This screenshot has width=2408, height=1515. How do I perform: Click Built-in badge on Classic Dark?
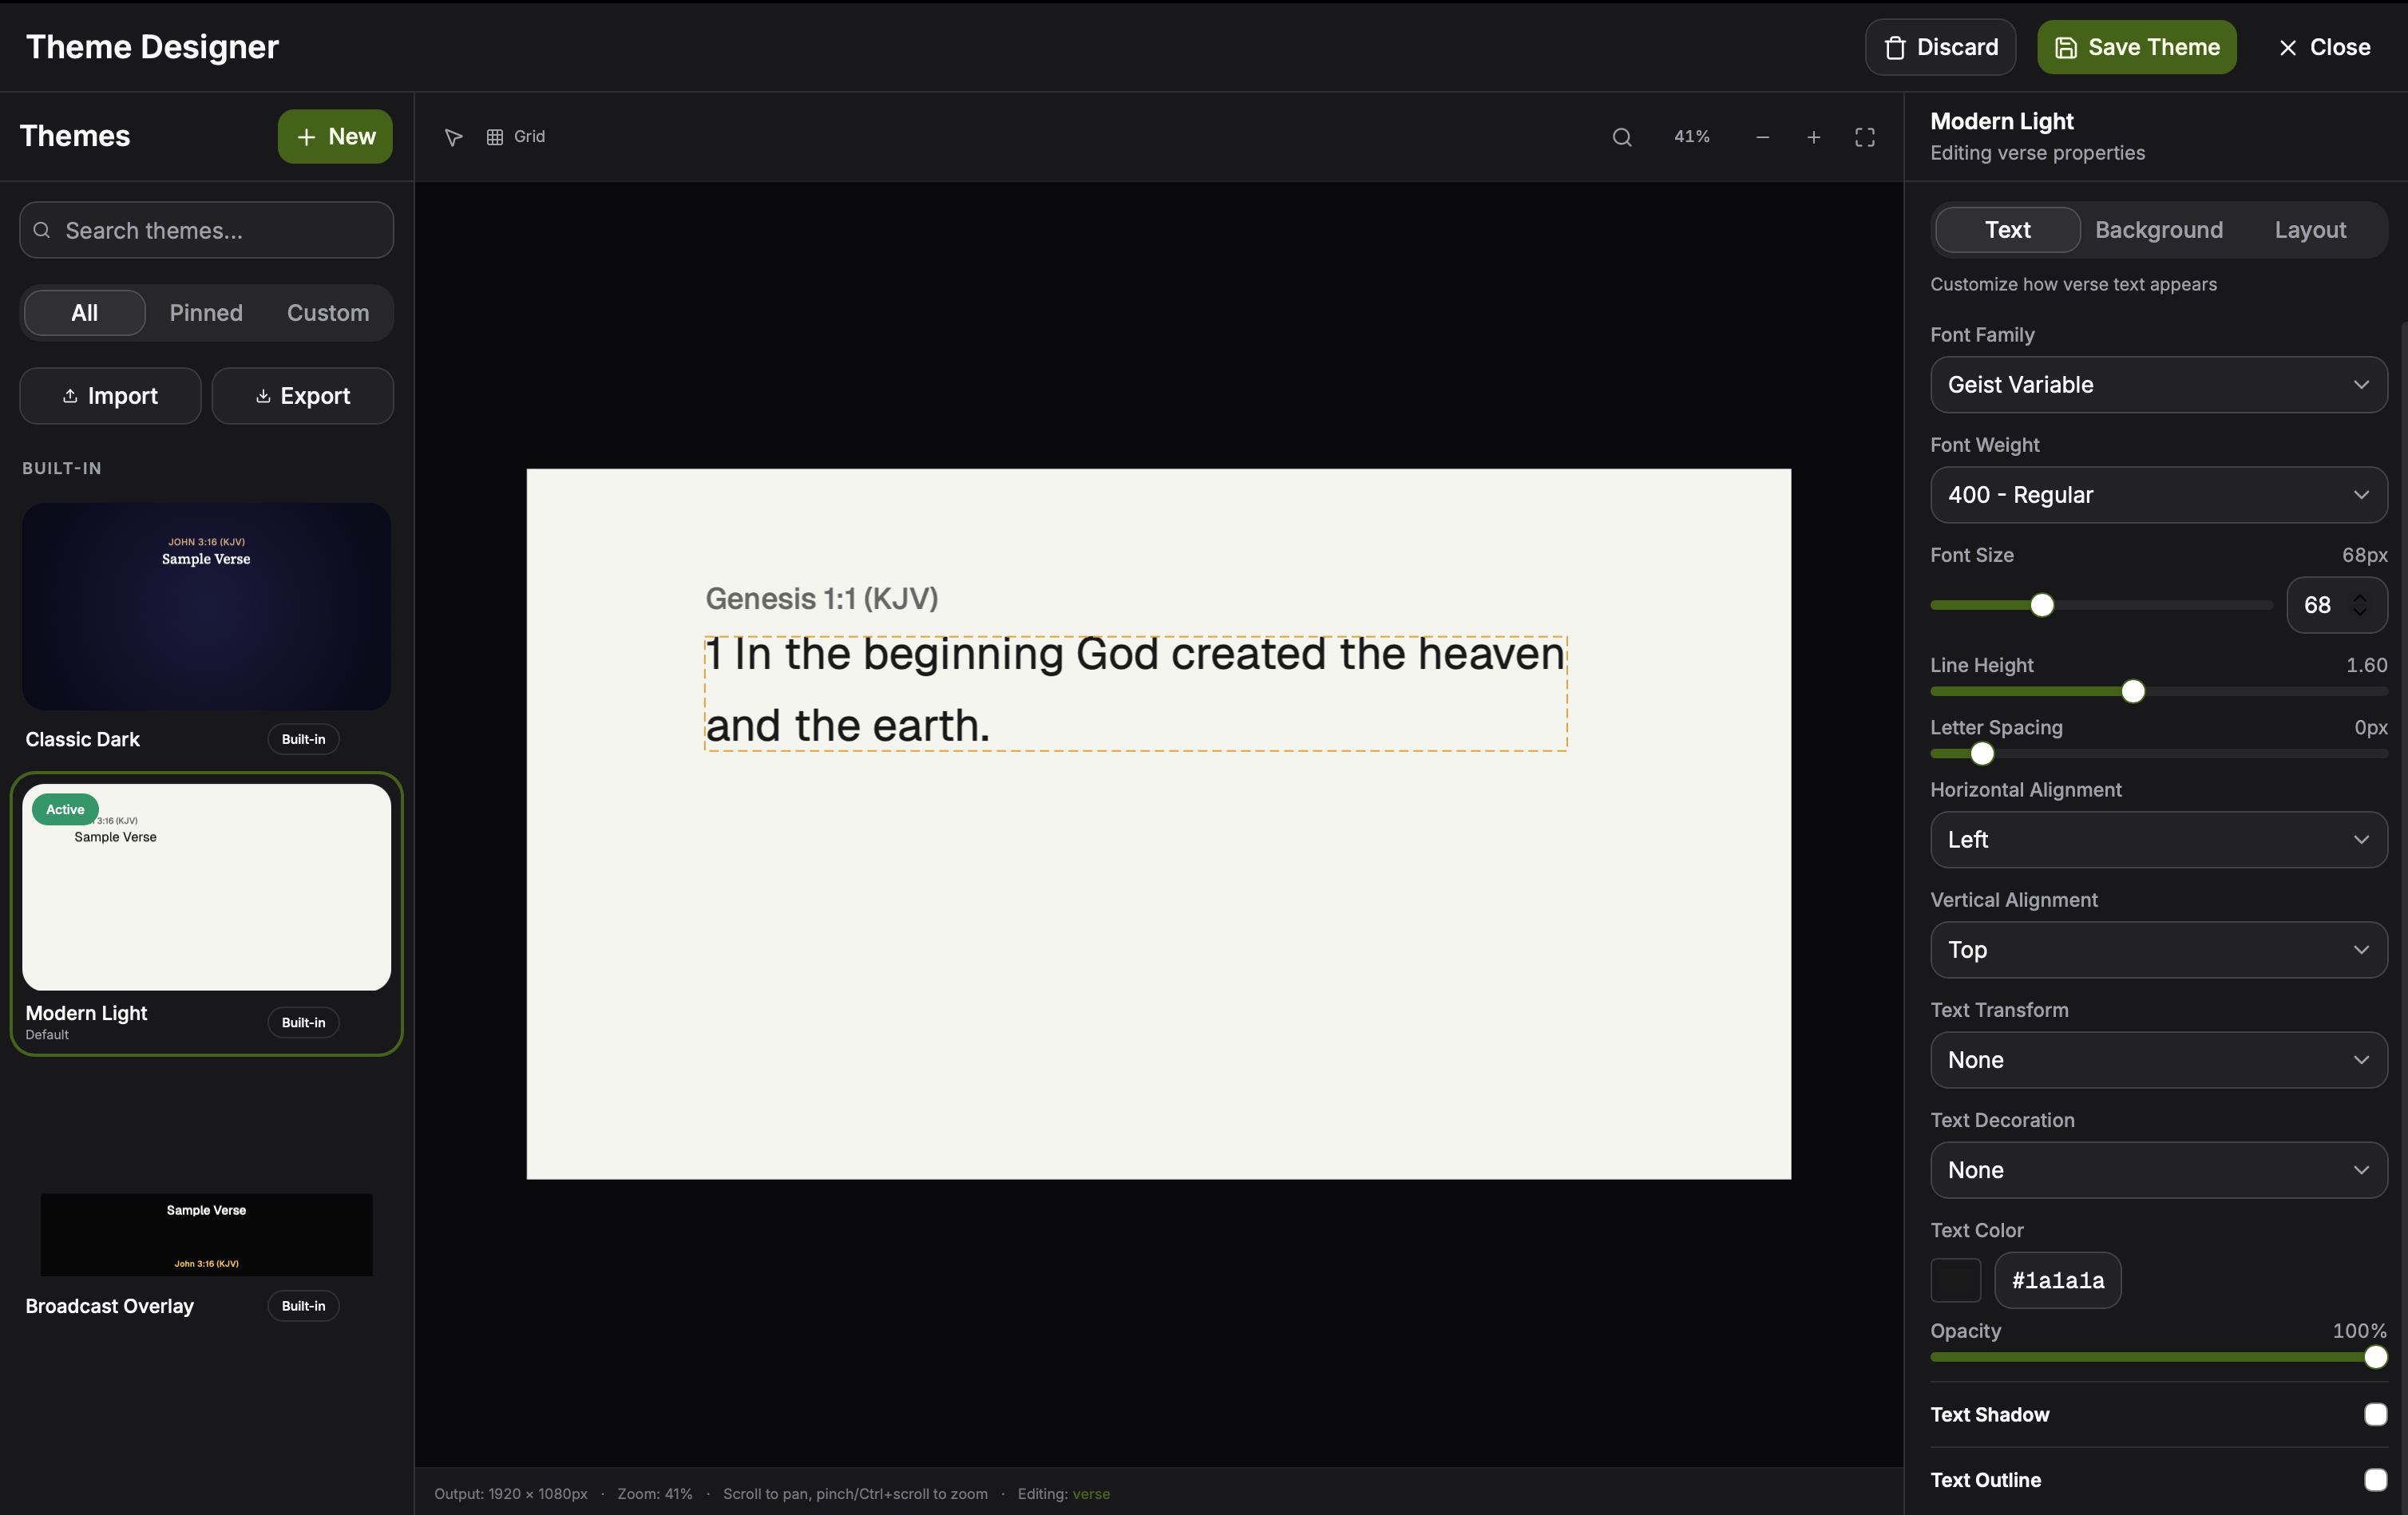tap(303, 739)
